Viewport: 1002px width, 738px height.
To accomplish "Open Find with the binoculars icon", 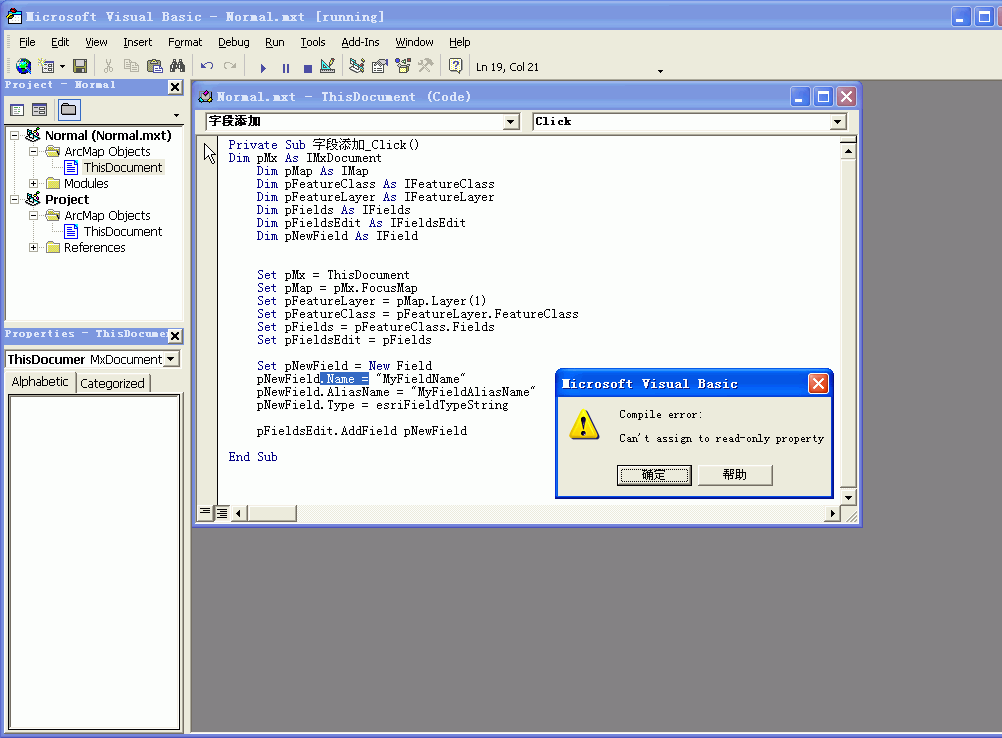I will (x=177, y=66).
